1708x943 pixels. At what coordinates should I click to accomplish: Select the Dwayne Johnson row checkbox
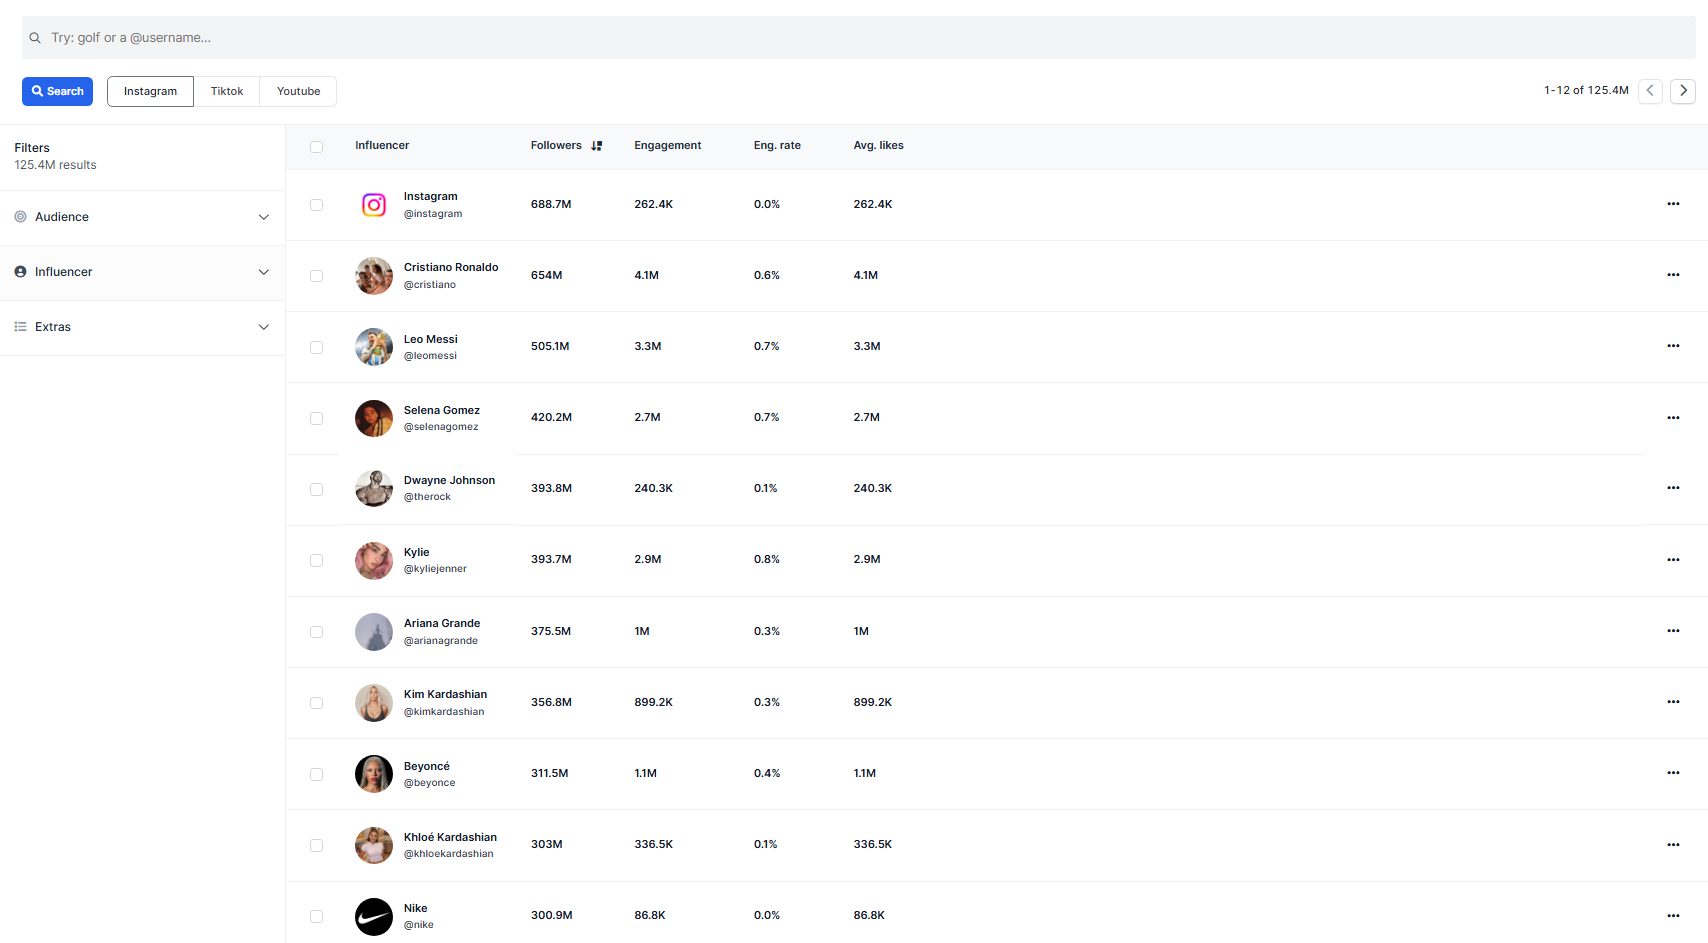click(316, 490)
